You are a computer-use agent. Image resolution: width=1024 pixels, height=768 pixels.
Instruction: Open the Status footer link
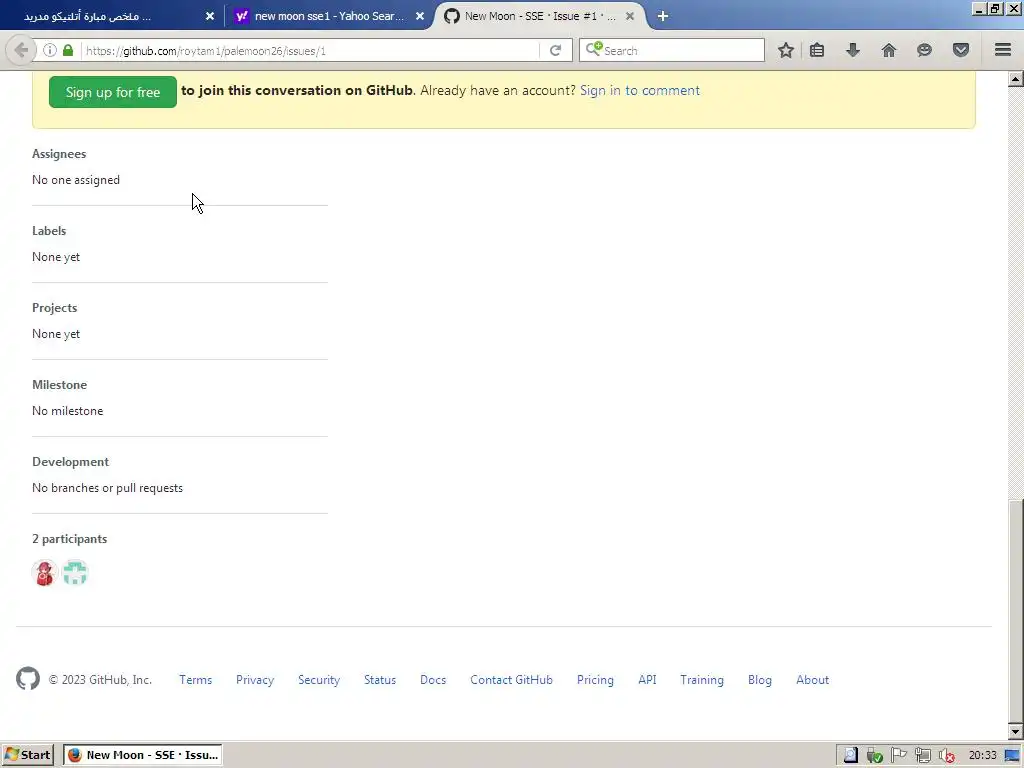(380, 680)
